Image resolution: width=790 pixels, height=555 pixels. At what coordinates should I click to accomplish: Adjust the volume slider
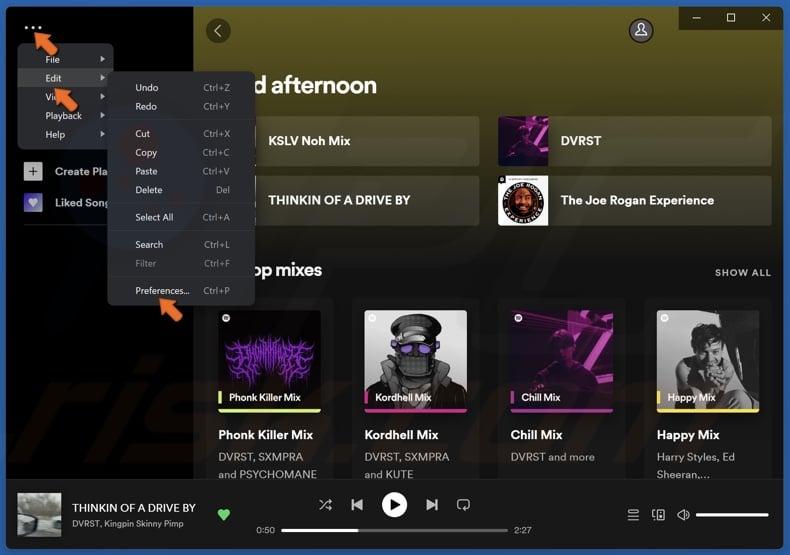click(x=732, y=515)
